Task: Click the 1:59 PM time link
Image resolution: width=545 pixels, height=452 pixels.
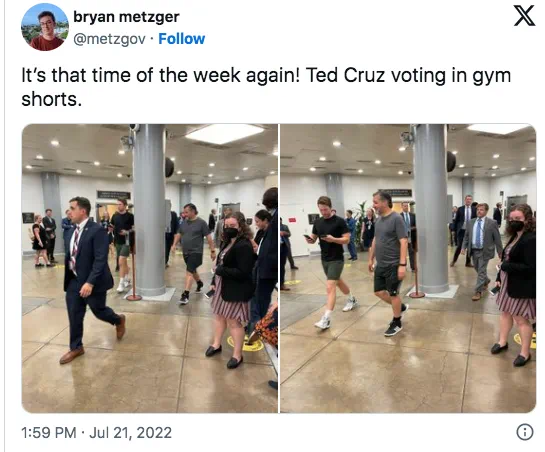Action: click(x=49, y=433)
